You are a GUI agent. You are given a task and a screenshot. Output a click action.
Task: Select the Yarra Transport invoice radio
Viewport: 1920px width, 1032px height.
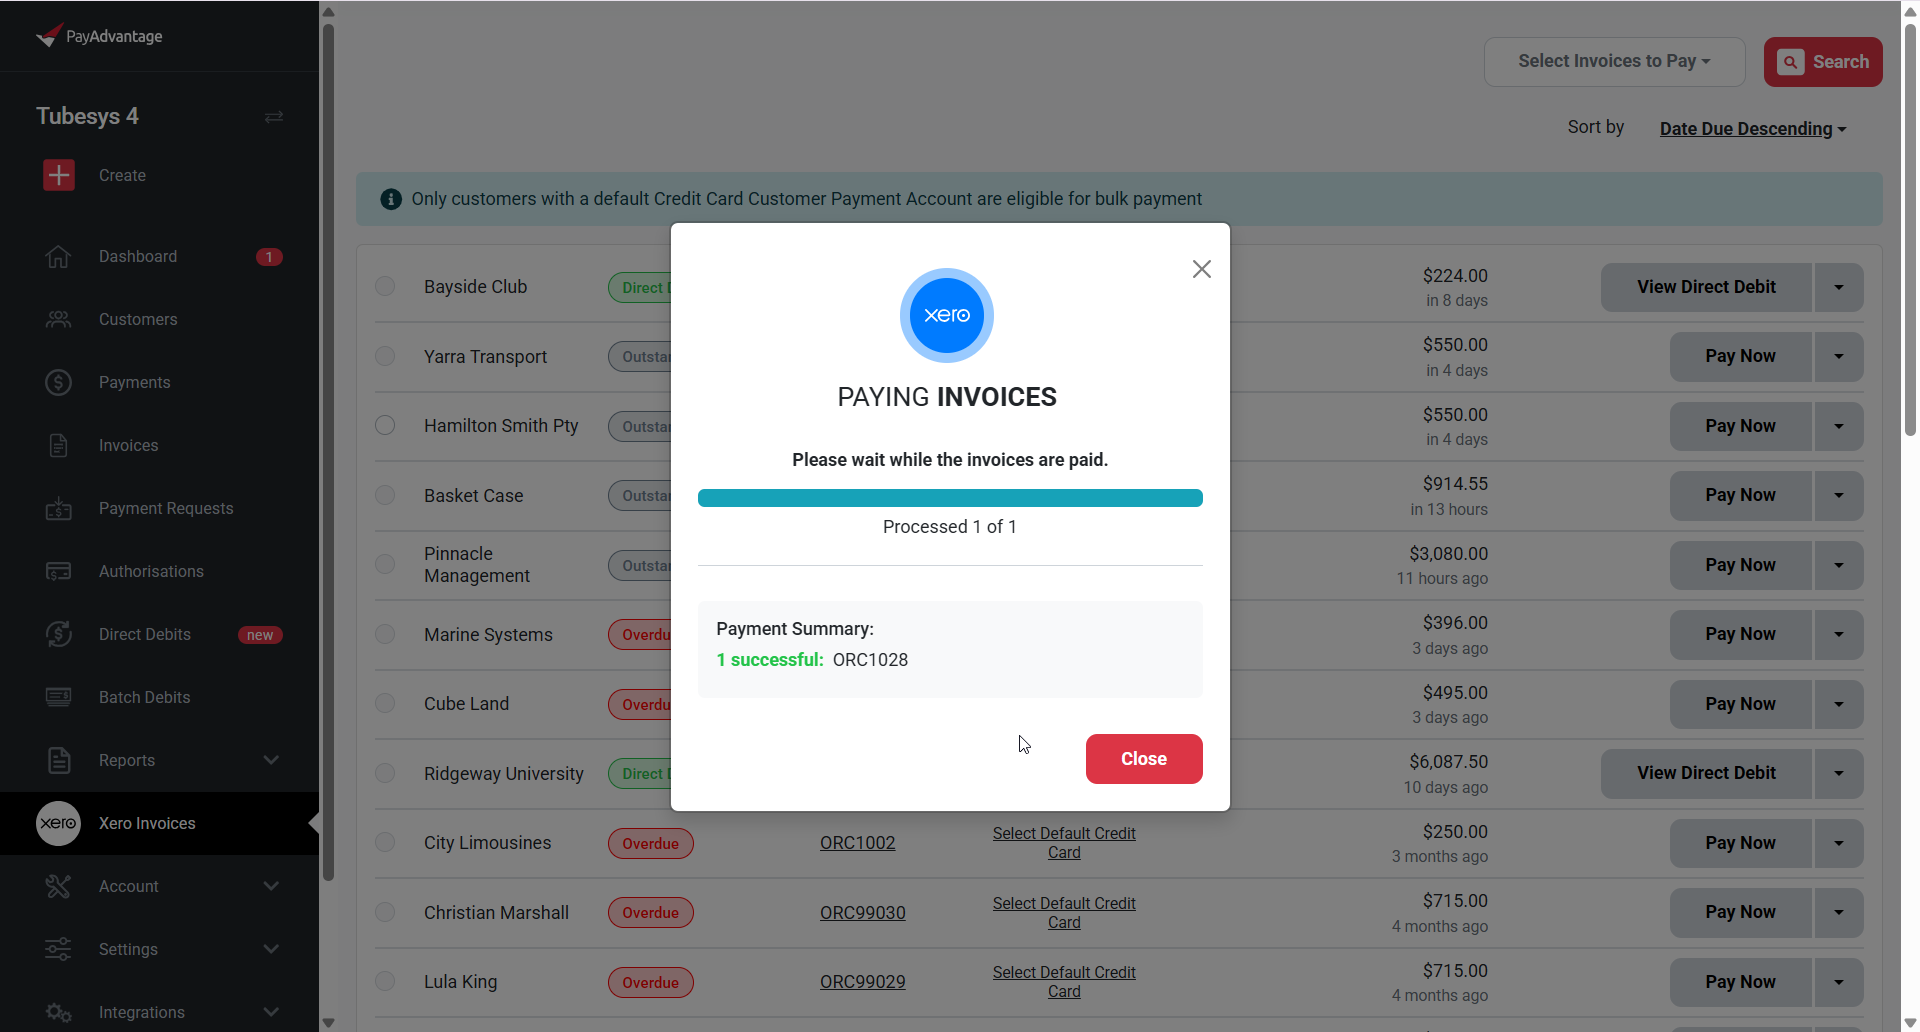385,357
